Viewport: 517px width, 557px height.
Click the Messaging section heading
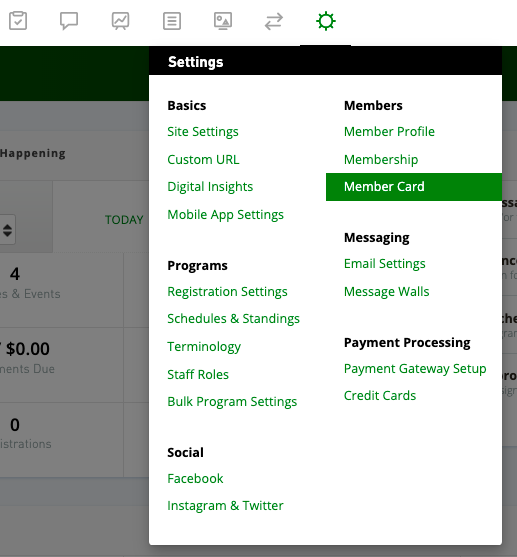[x=377, y=238]
